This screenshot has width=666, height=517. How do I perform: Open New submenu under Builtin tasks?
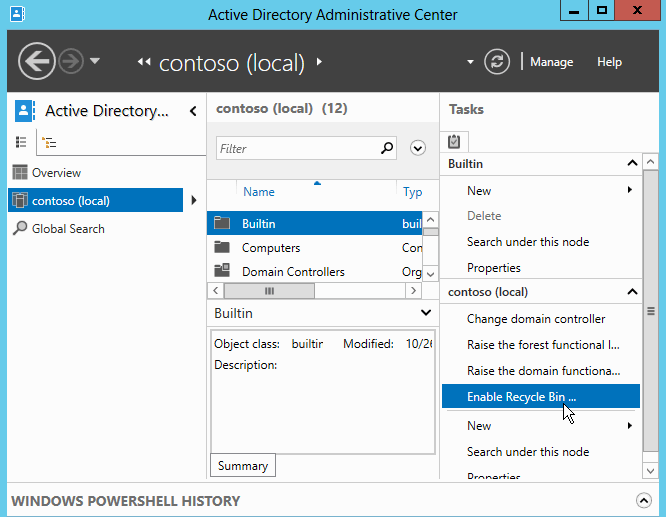click(541, 191)
